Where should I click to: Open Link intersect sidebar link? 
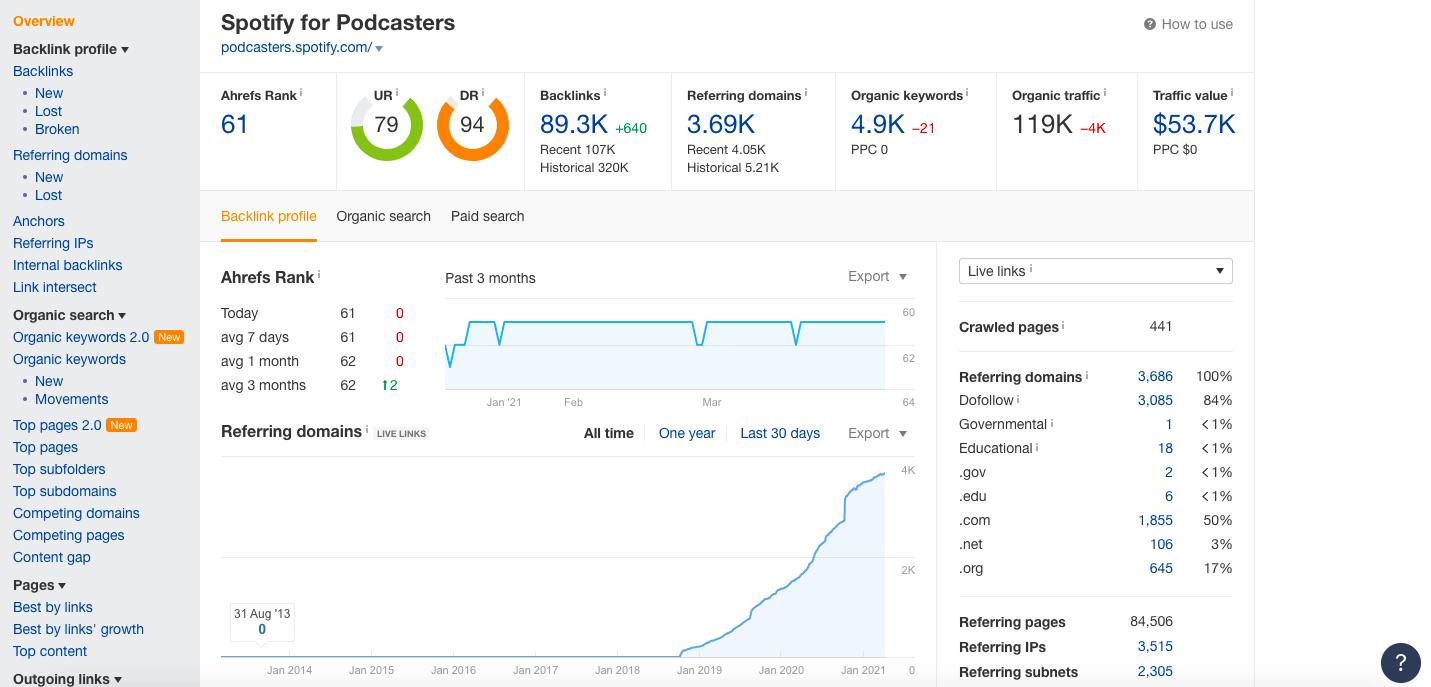[55, 287]
